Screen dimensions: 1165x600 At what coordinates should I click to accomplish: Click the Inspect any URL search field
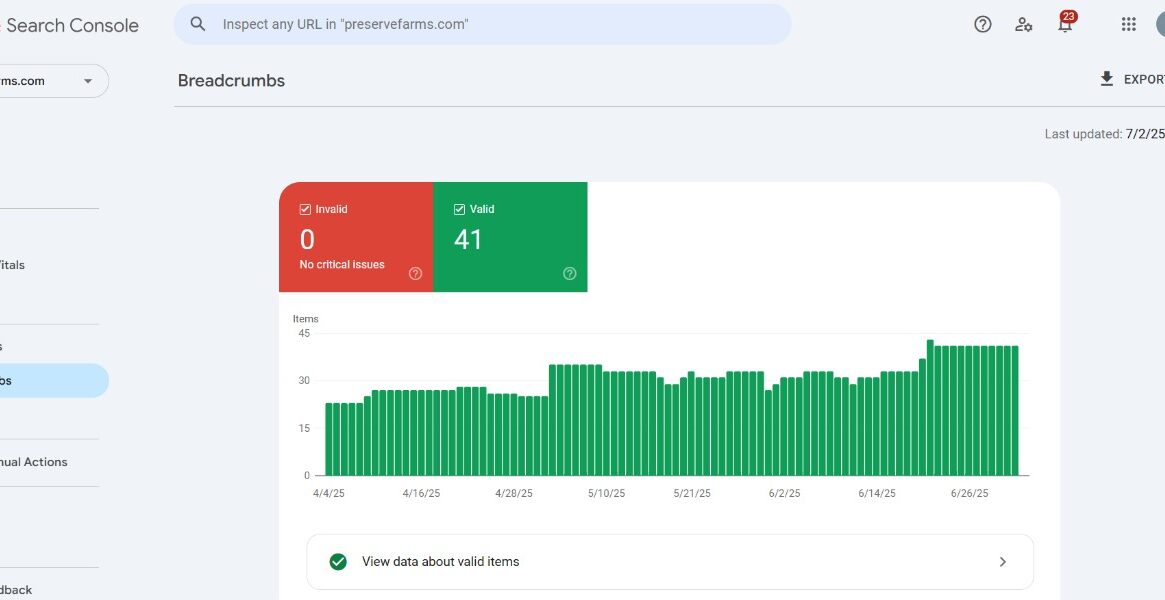point(482,24)
